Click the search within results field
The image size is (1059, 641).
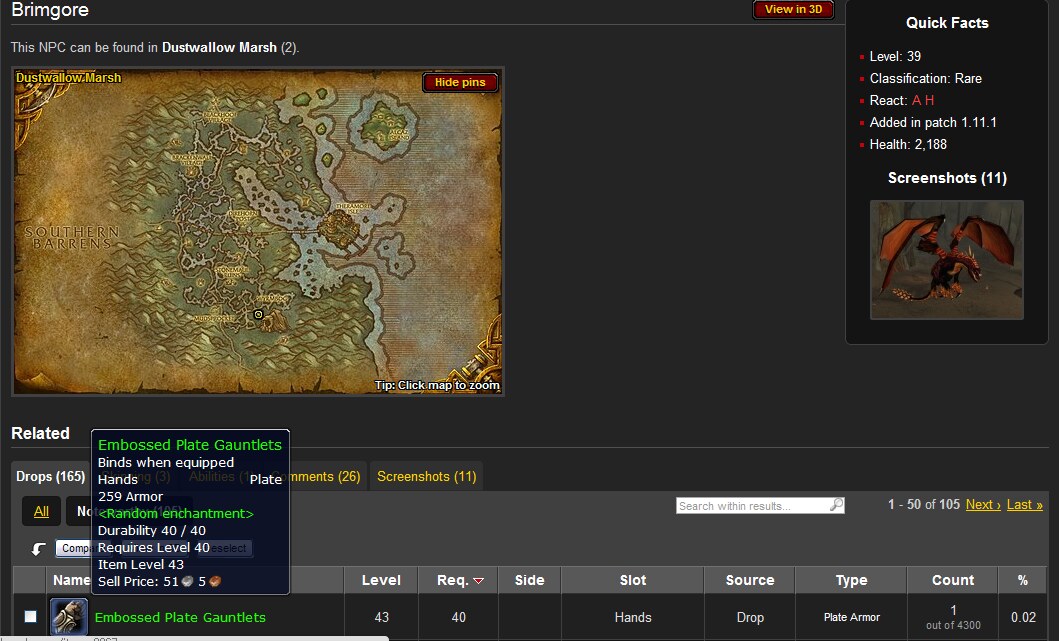752,506
